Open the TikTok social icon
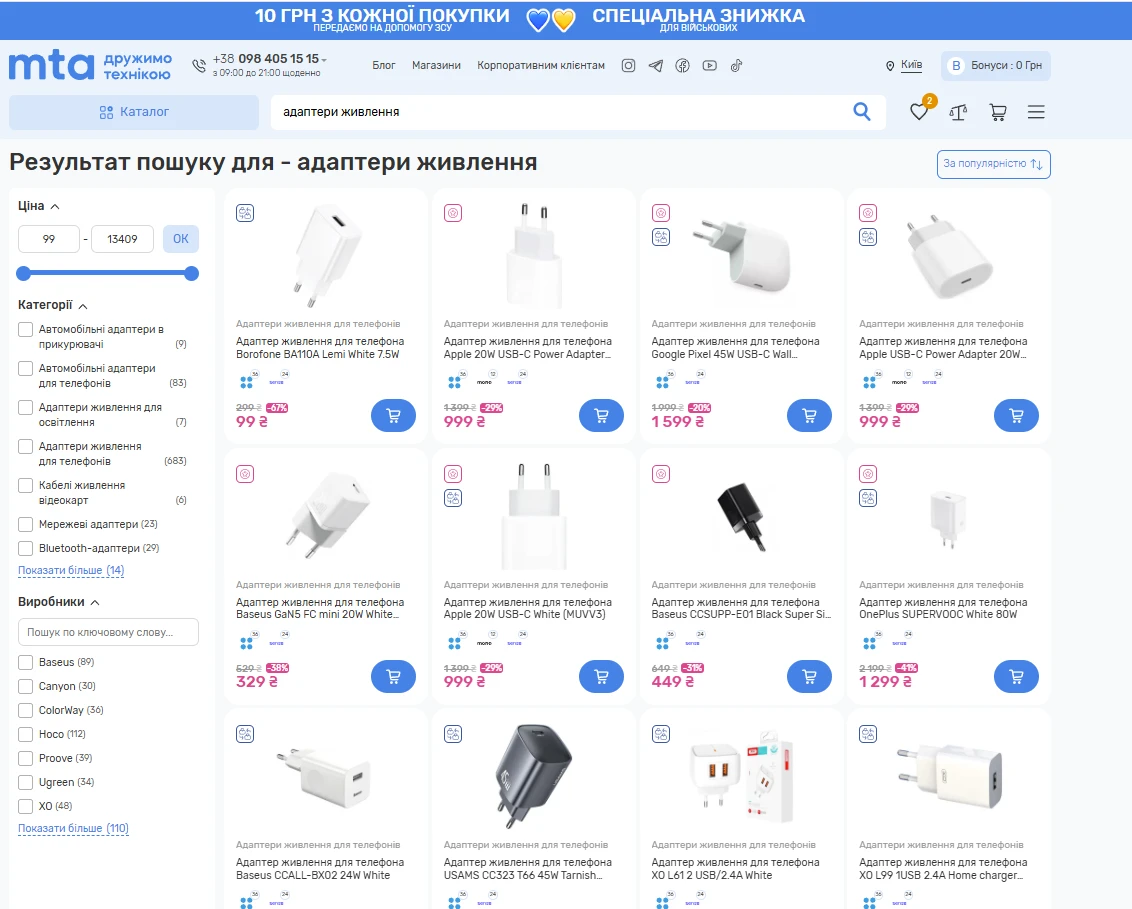 (x=736, y=66)
